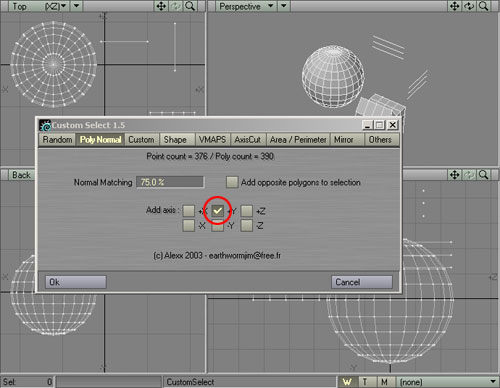Image resolution: width=500 pixels, height=388 pixels.
Task: Select the Poly Normal tab
Action: [100, 140]
